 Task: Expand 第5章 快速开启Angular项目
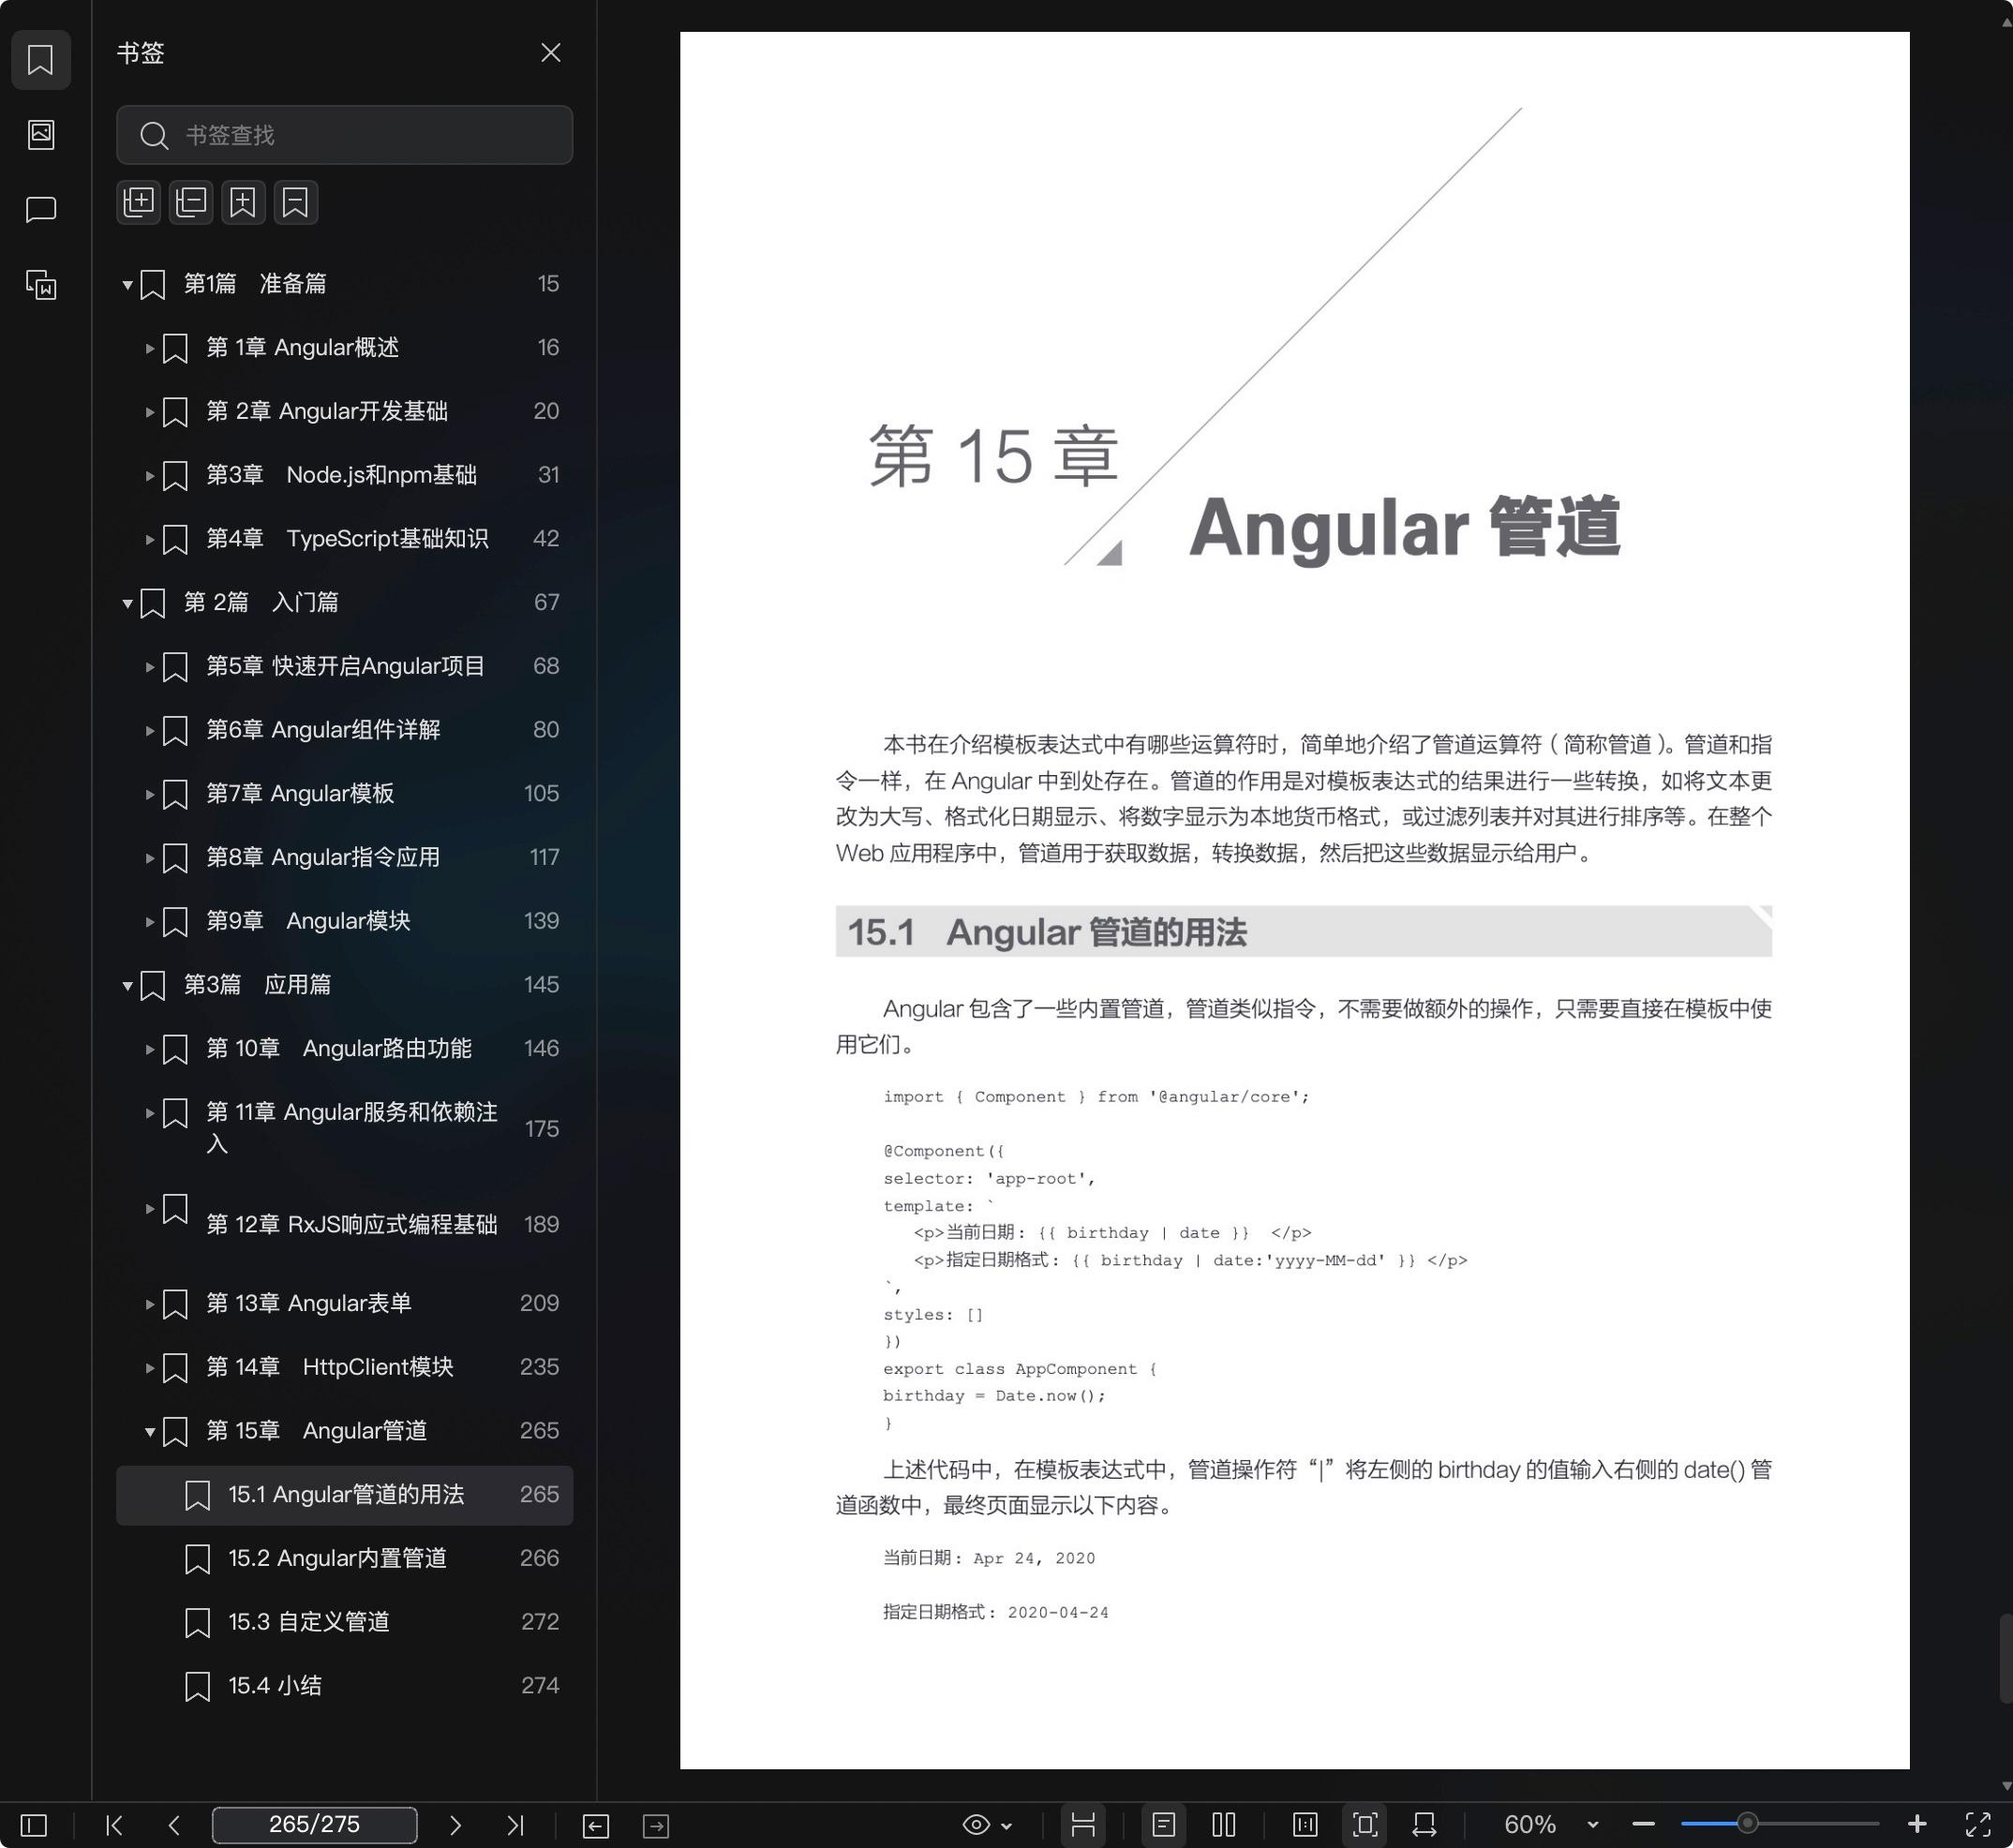coord(150,667)
